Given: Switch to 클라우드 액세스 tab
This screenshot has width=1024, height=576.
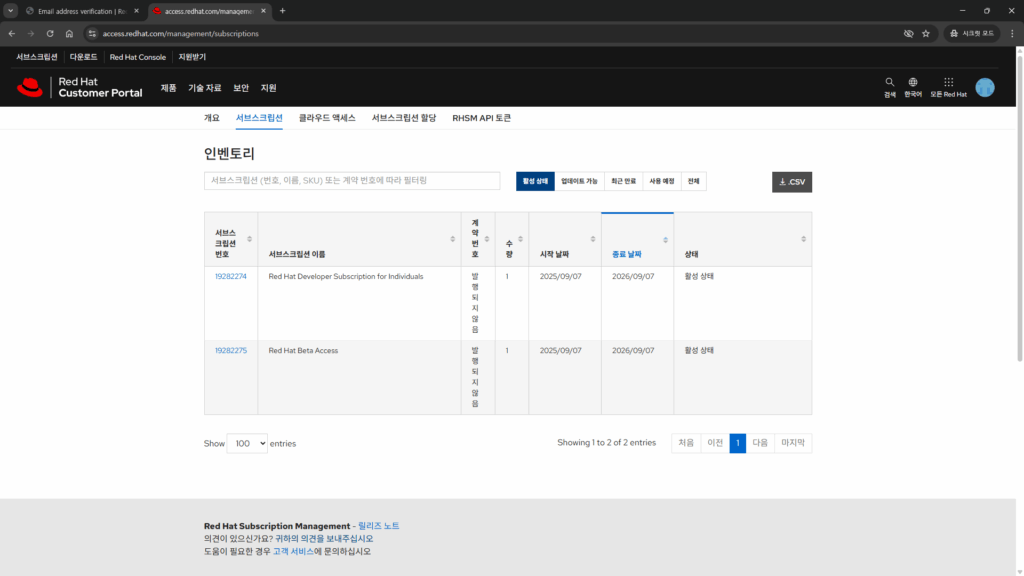Looking at the screenshot, I should 327,118.
